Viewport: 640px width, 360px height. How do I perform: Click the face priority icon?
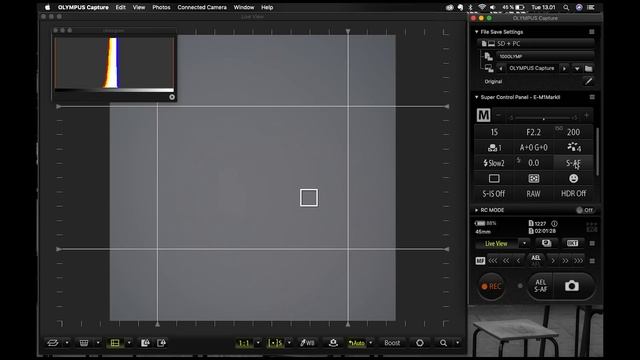point(573,178)
